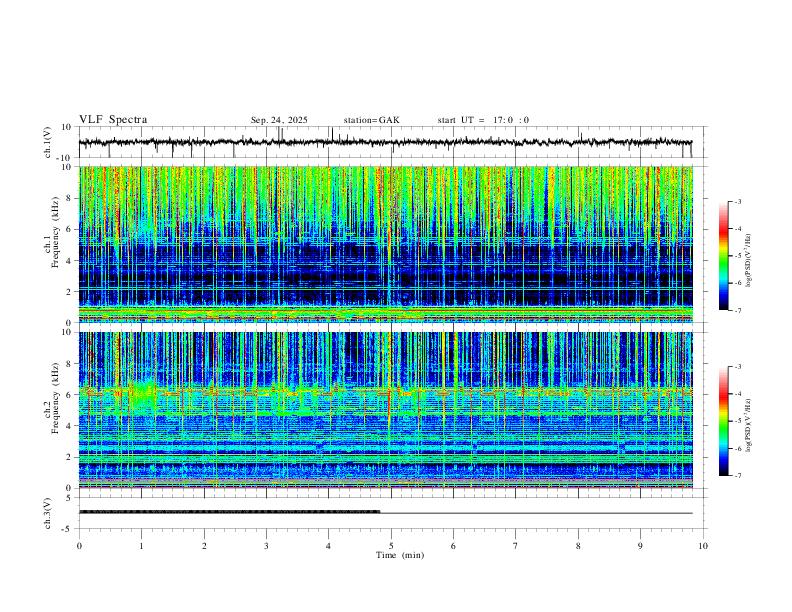Click the ch.1 color scale bar
The image size is (792, 612).
click(723, 256)
